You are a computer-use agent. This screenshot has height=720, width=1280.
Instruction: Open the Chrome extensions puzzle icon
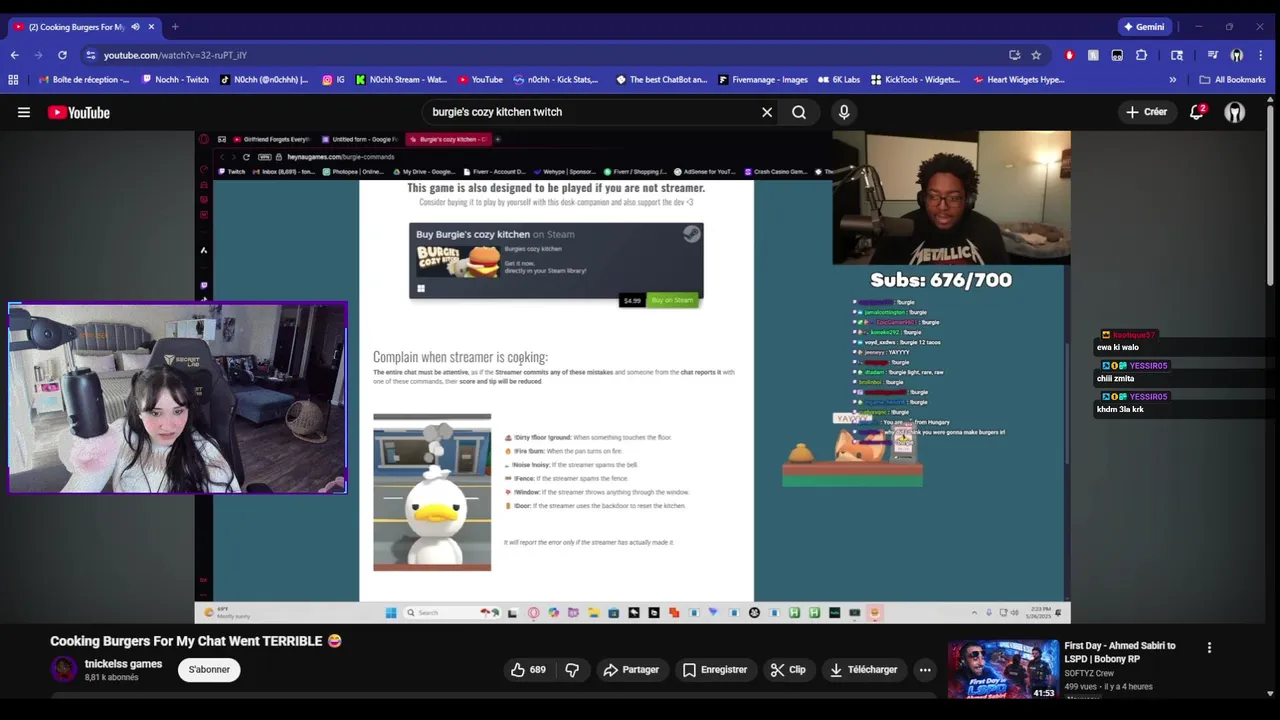coord(1141,55)
